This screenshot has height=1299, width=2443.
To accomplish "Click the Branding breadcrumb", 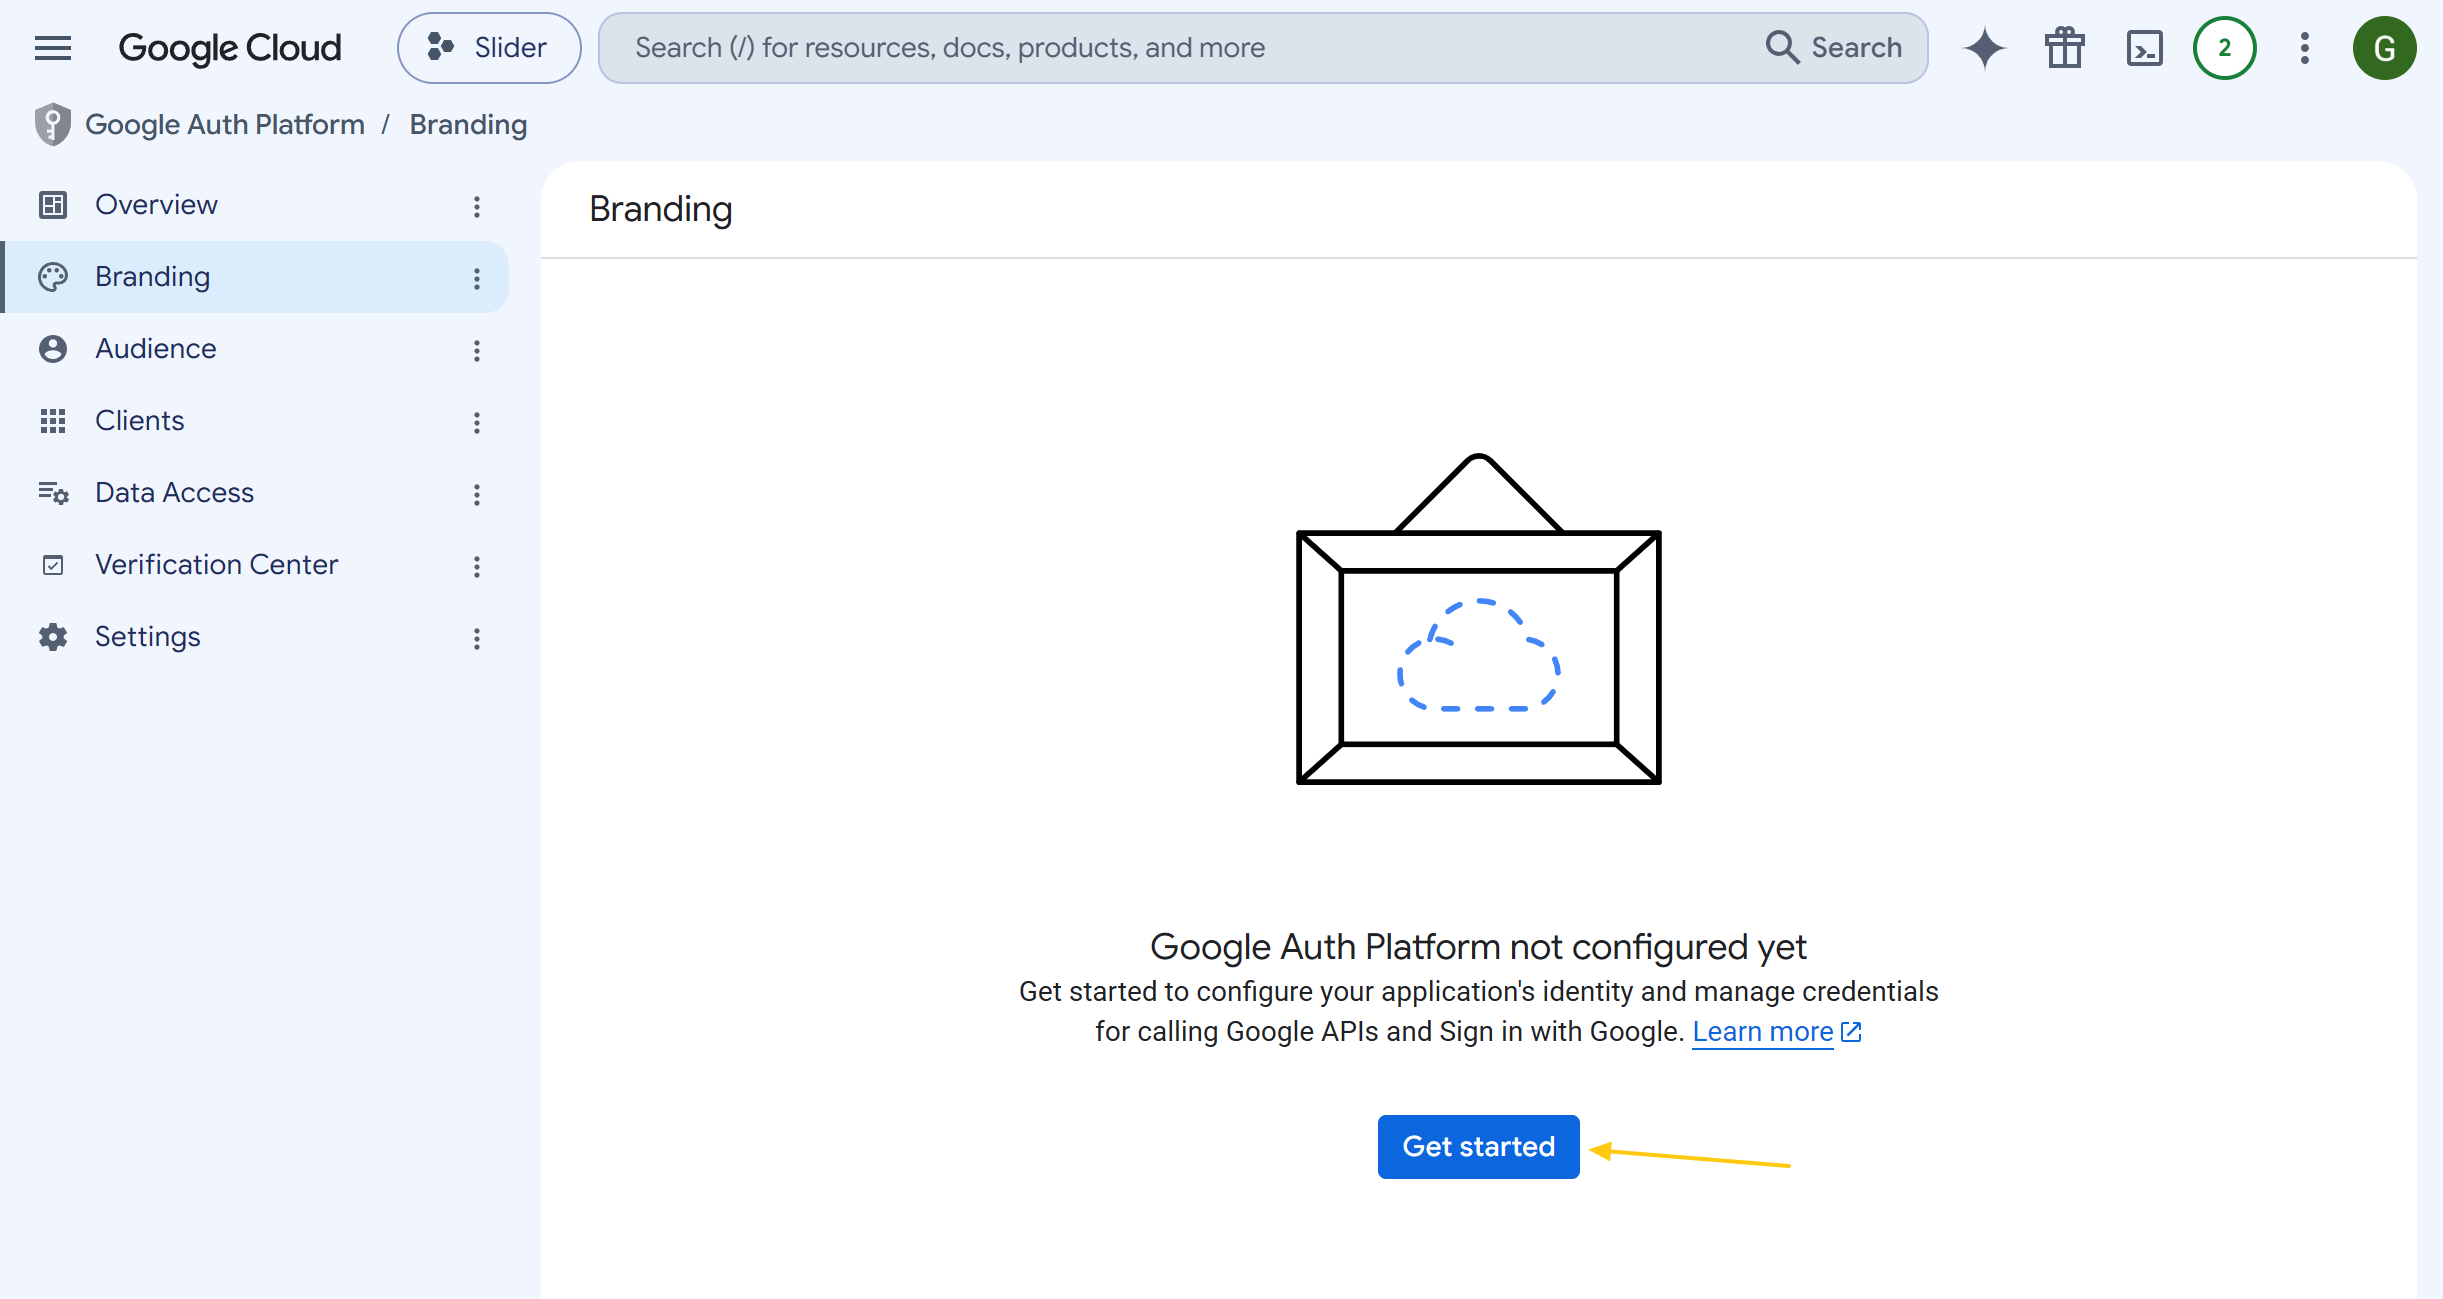I will pos(468,124).
